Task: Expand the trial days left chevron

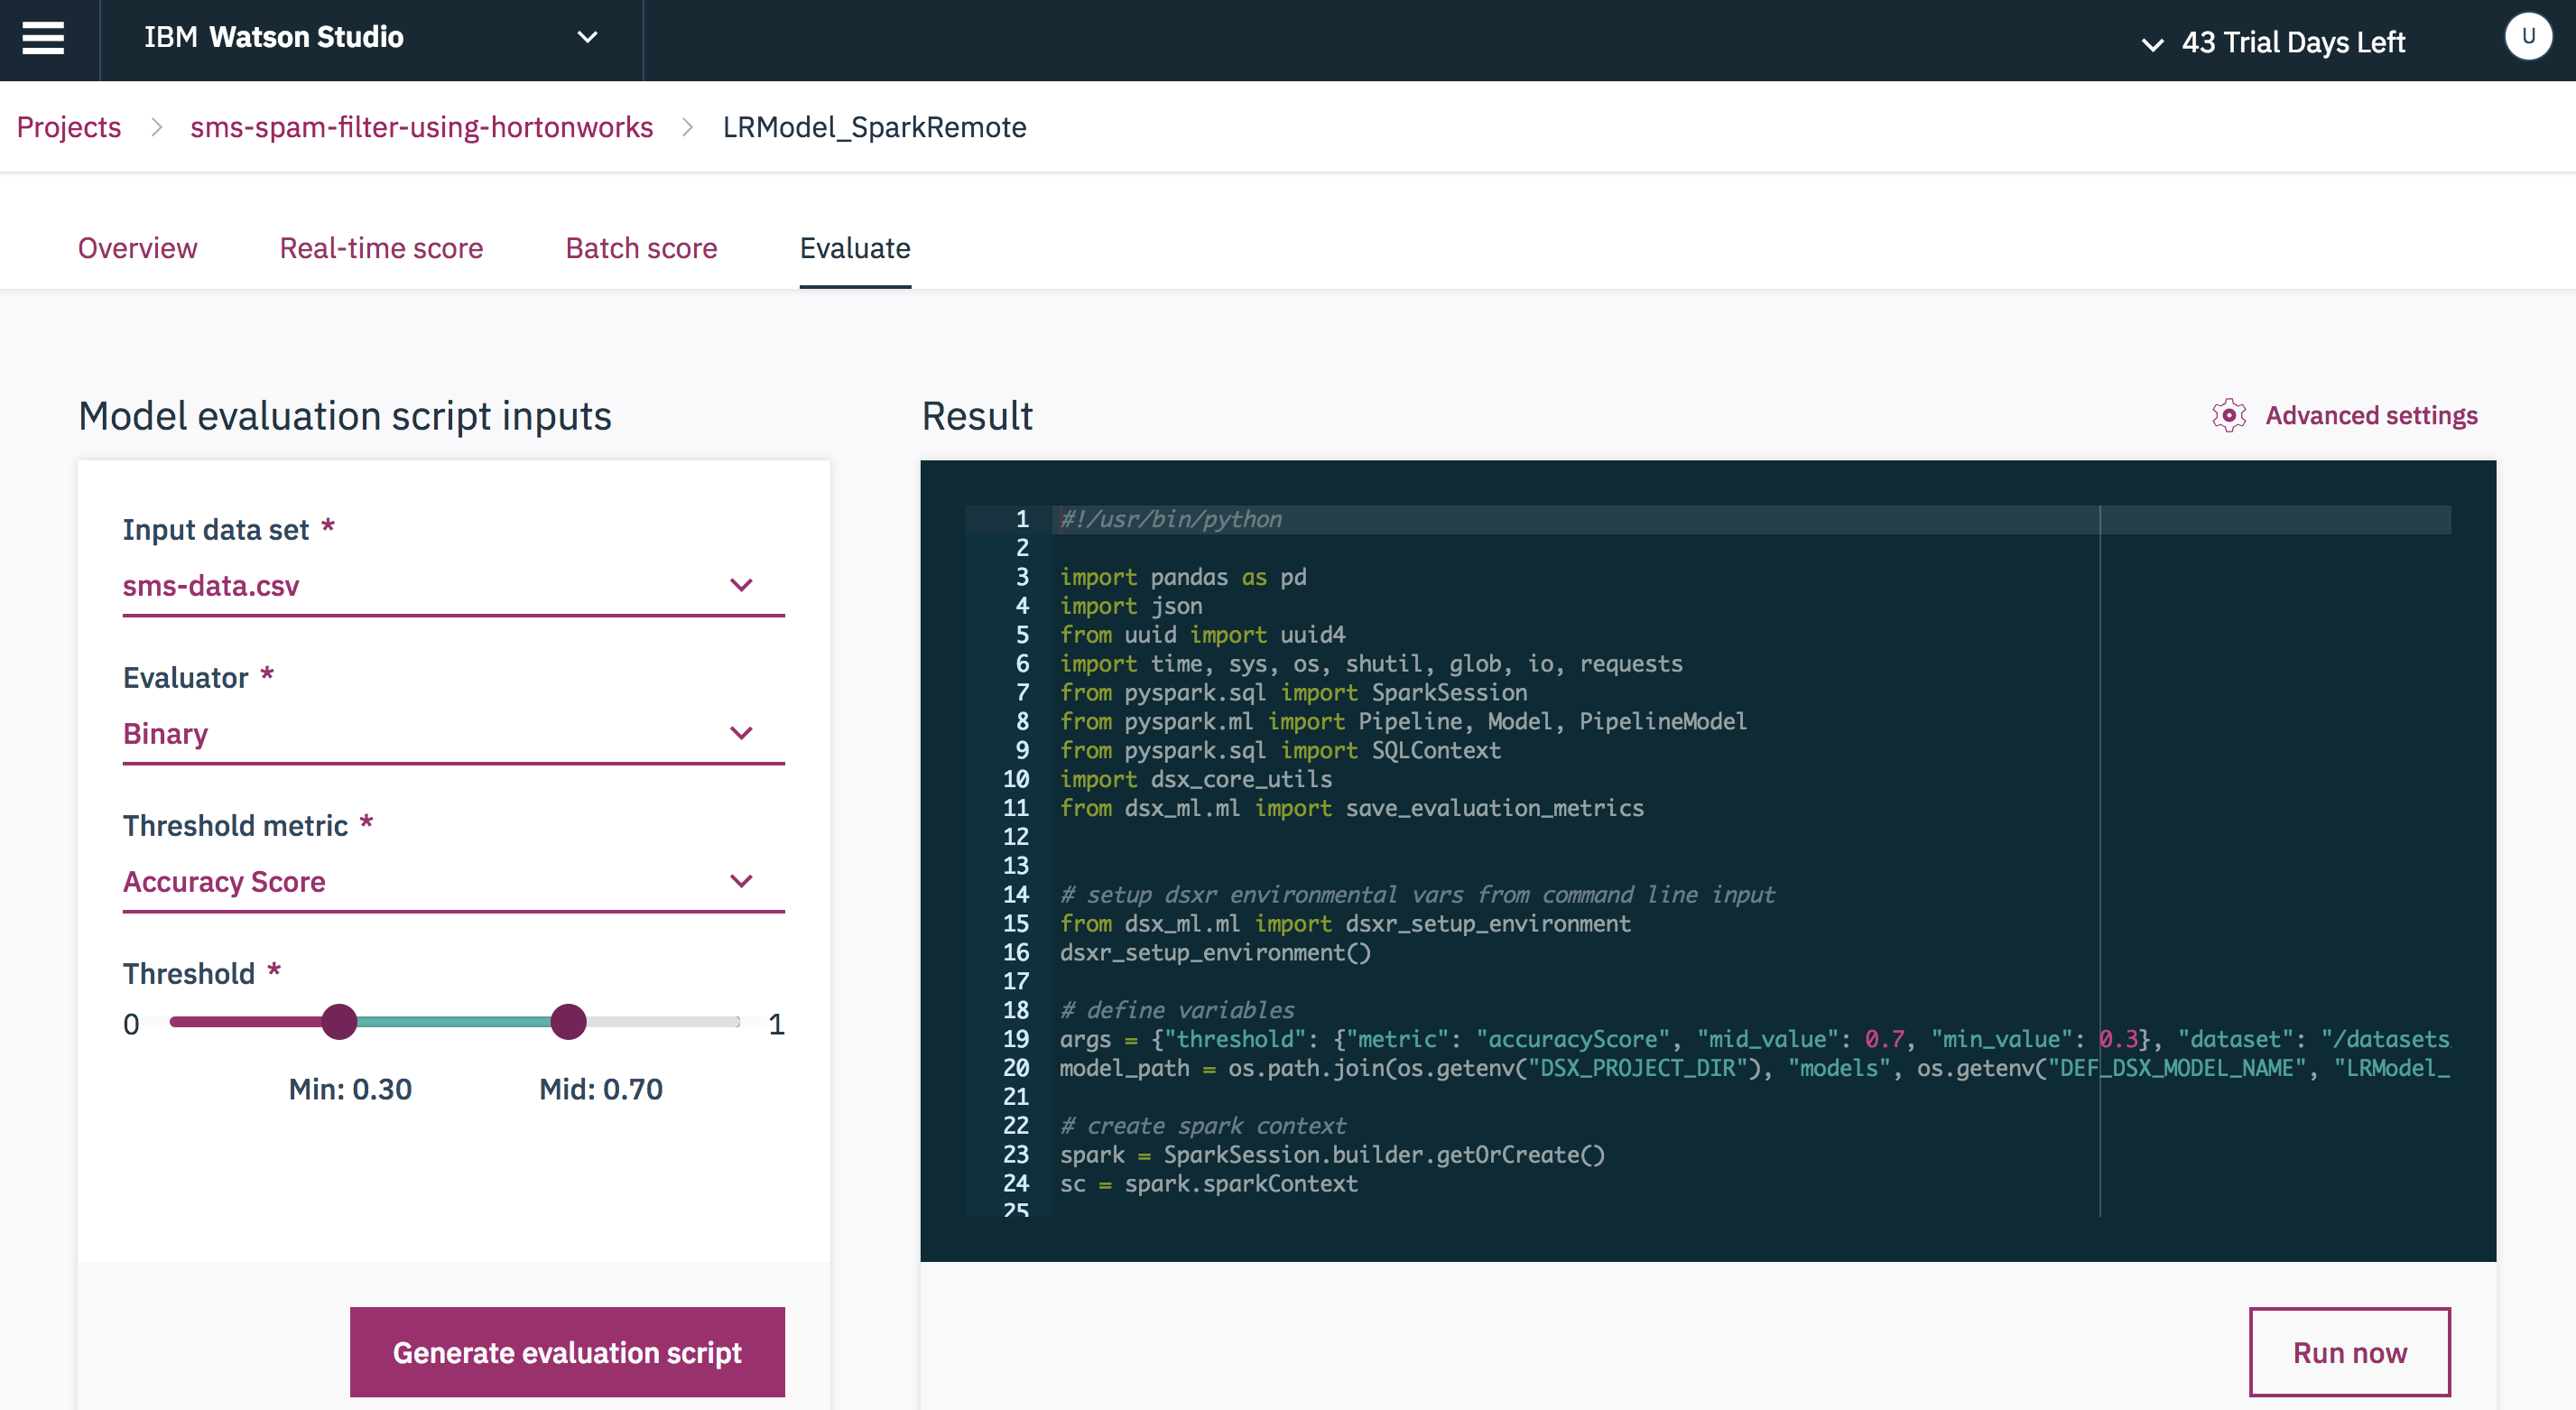Action: 2152,43
